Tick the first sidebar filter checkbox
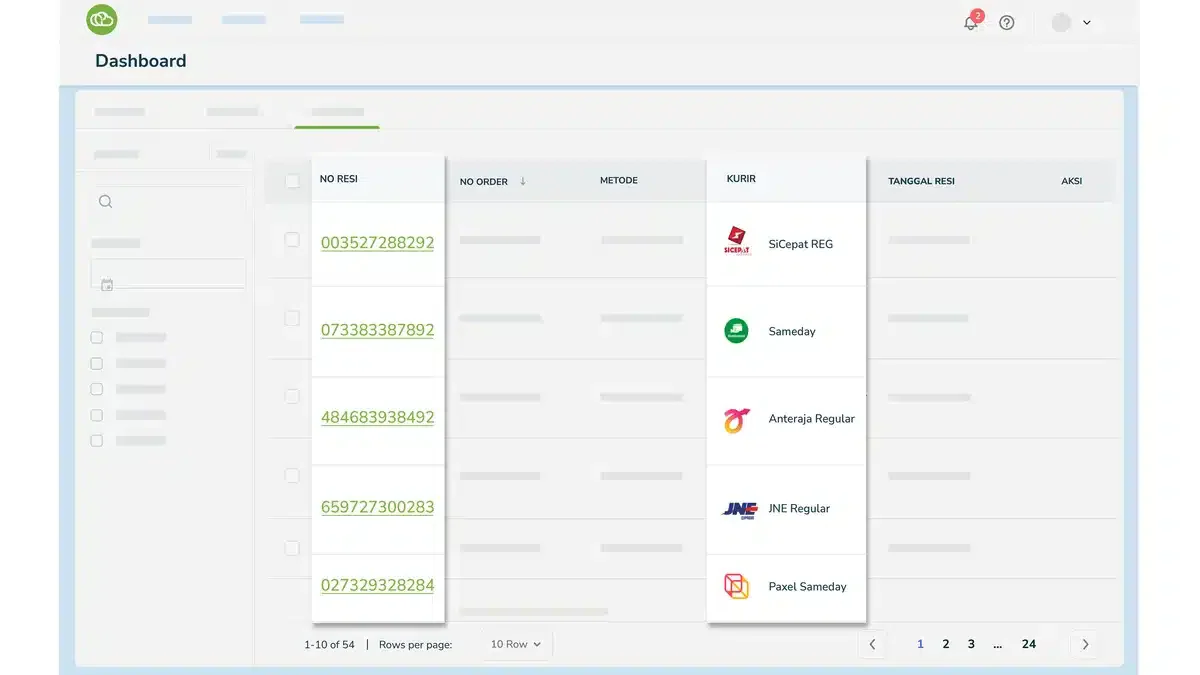Viewport: 1200px width, 675px height. click(97, 337)
